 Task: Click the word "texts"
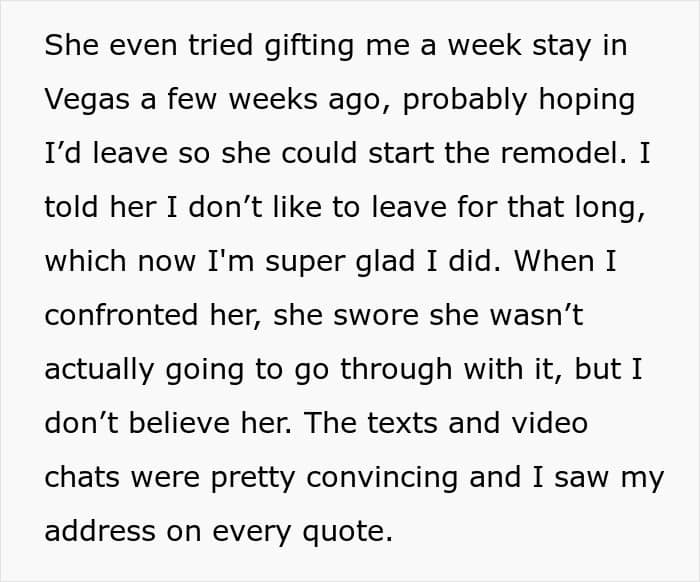[402, 423]
